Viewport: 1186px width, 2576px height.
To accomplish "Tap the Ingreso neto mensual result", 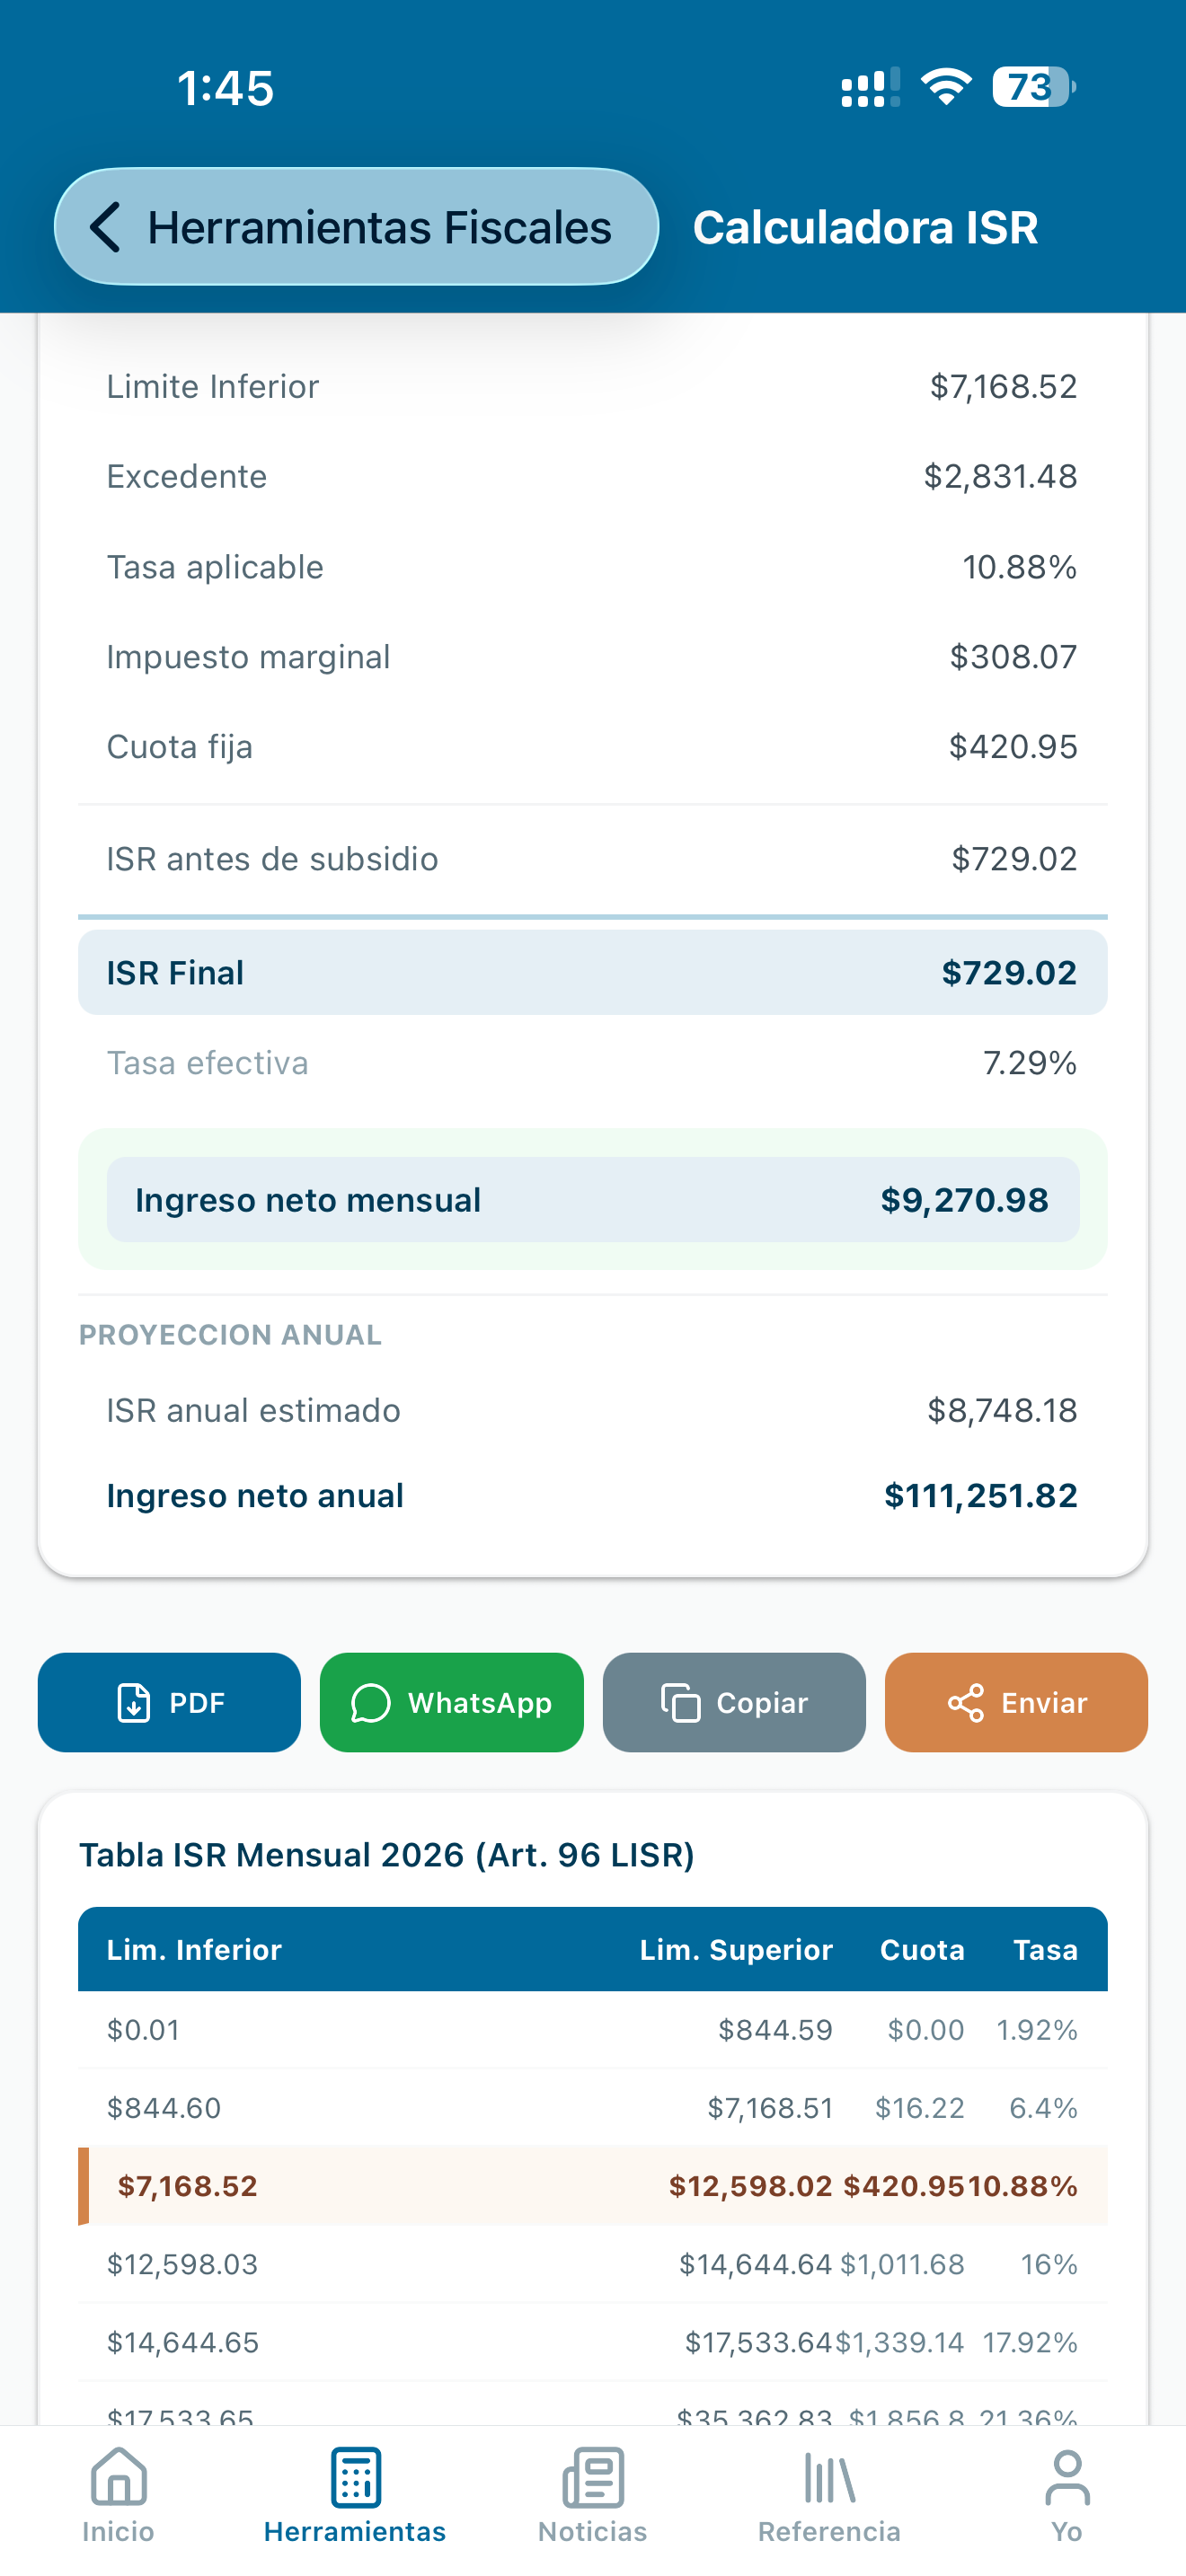I will [593, 1200].
